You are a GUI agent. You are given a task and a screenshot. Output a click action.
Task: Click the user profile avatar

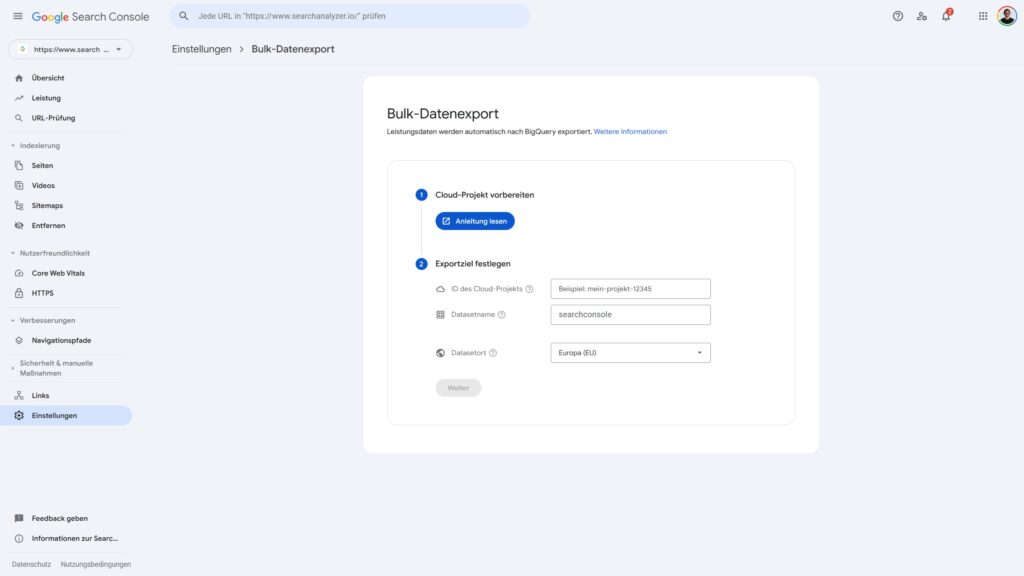click(x=1006, y=16)
